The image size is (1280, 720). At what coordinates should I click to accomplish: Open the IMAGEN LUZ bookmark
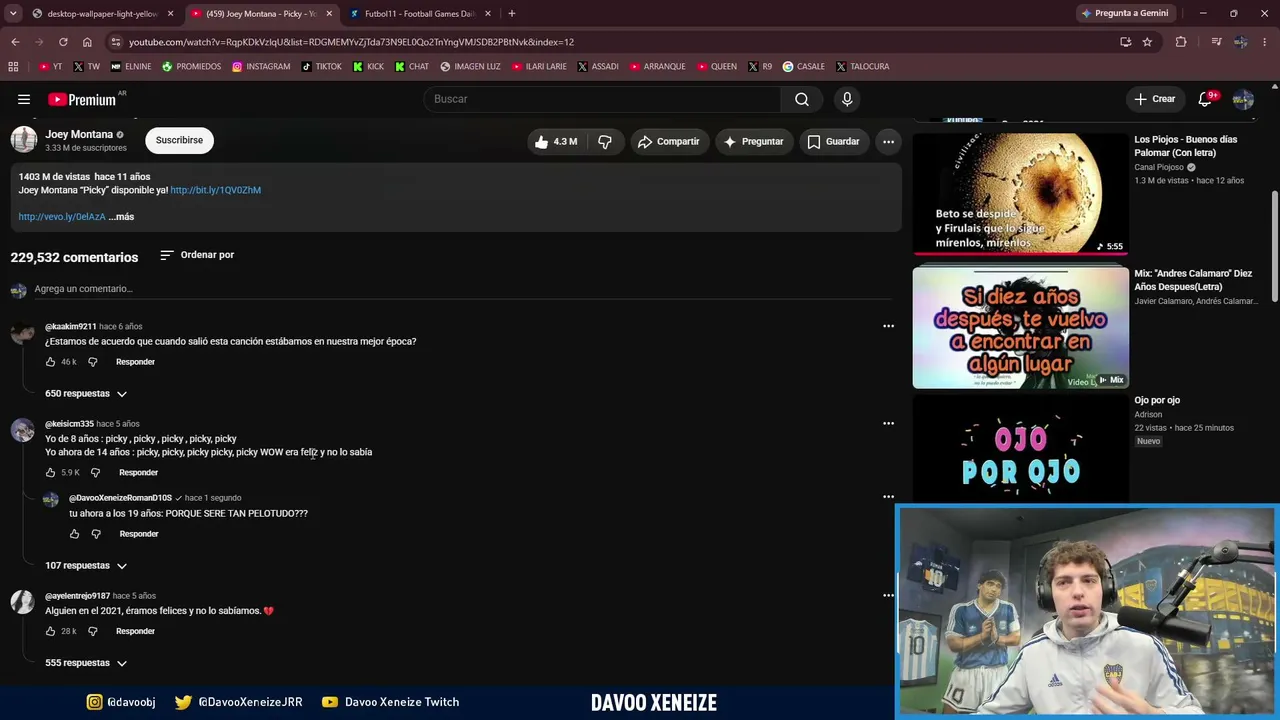pyautogui.click(x=470, y=67)
